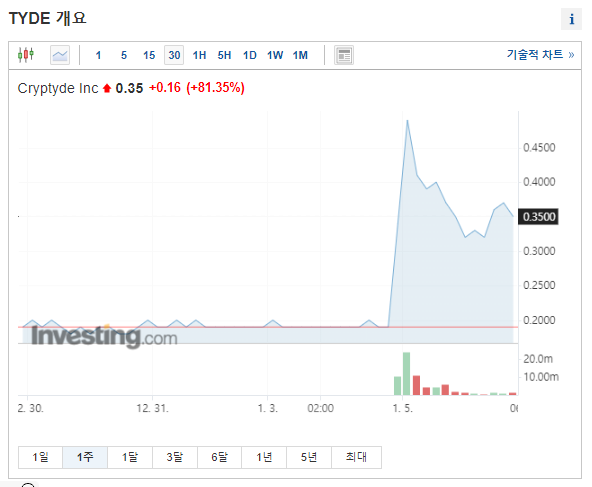Screen dimensions: 592x487
Task: Open the chart news/table view icon
Action: [344, 55]
